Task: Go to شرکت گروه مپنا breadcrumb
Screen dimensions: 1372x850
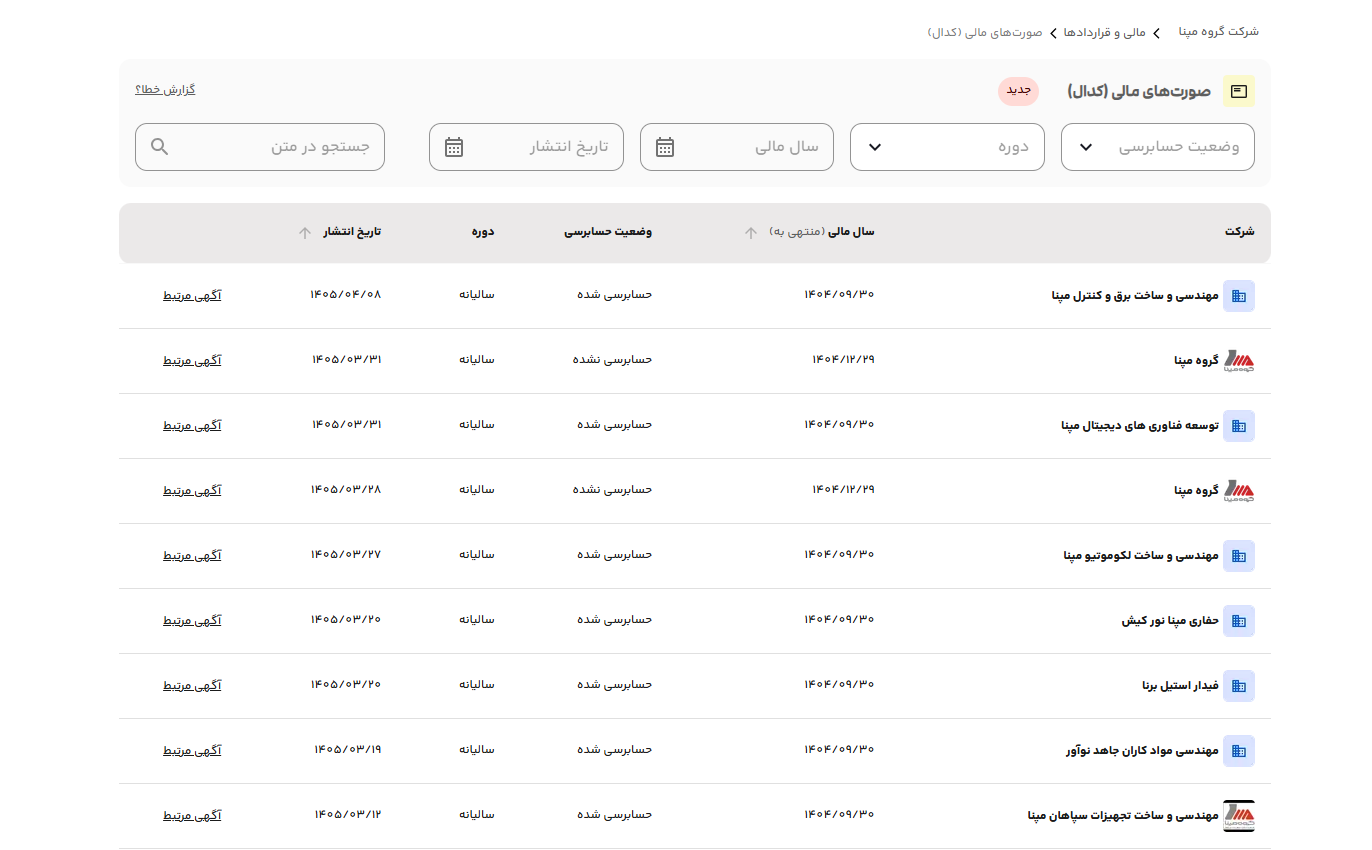Action: [1219, 32]
